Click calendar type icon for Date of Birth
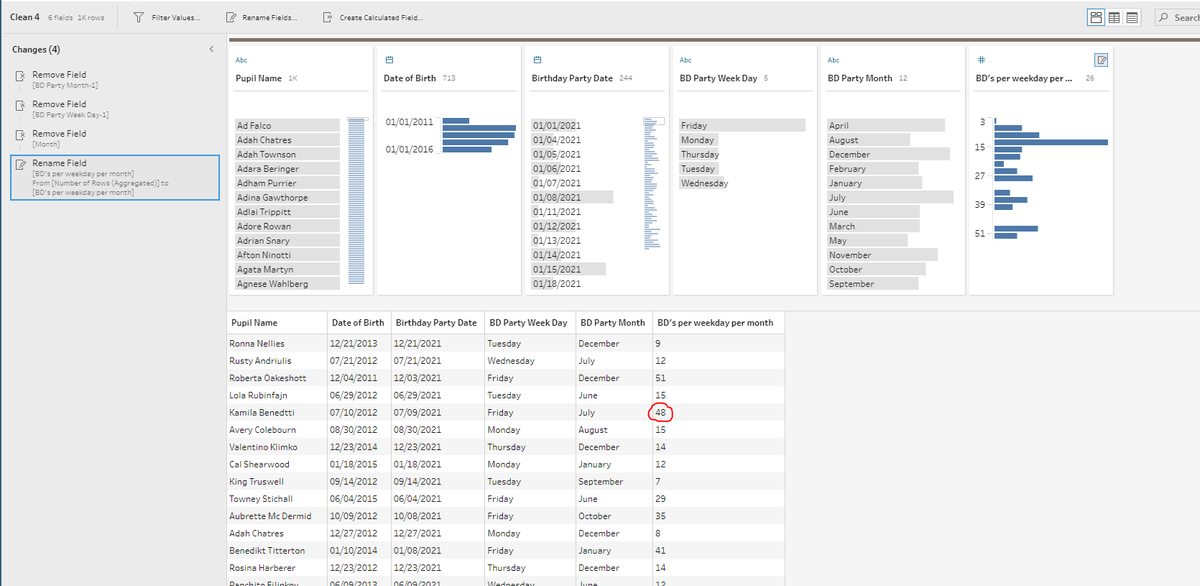This screenshot has width=1200, height=586. pyautogui.click(x=389, y=60)
